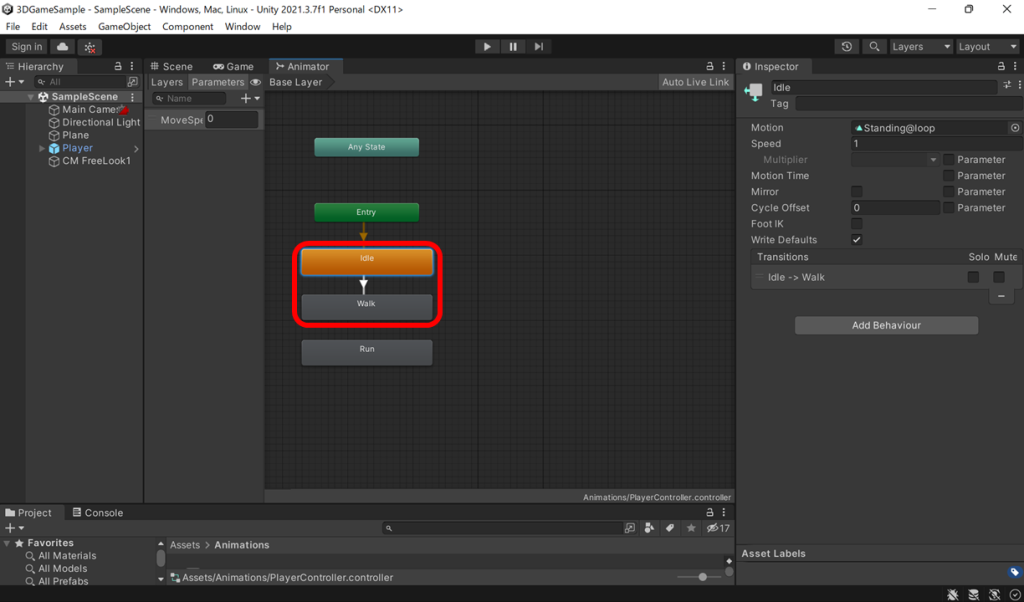Click the Inspector lock icon
This screenshot has width=1024, height=602.
click(1001, 66)
